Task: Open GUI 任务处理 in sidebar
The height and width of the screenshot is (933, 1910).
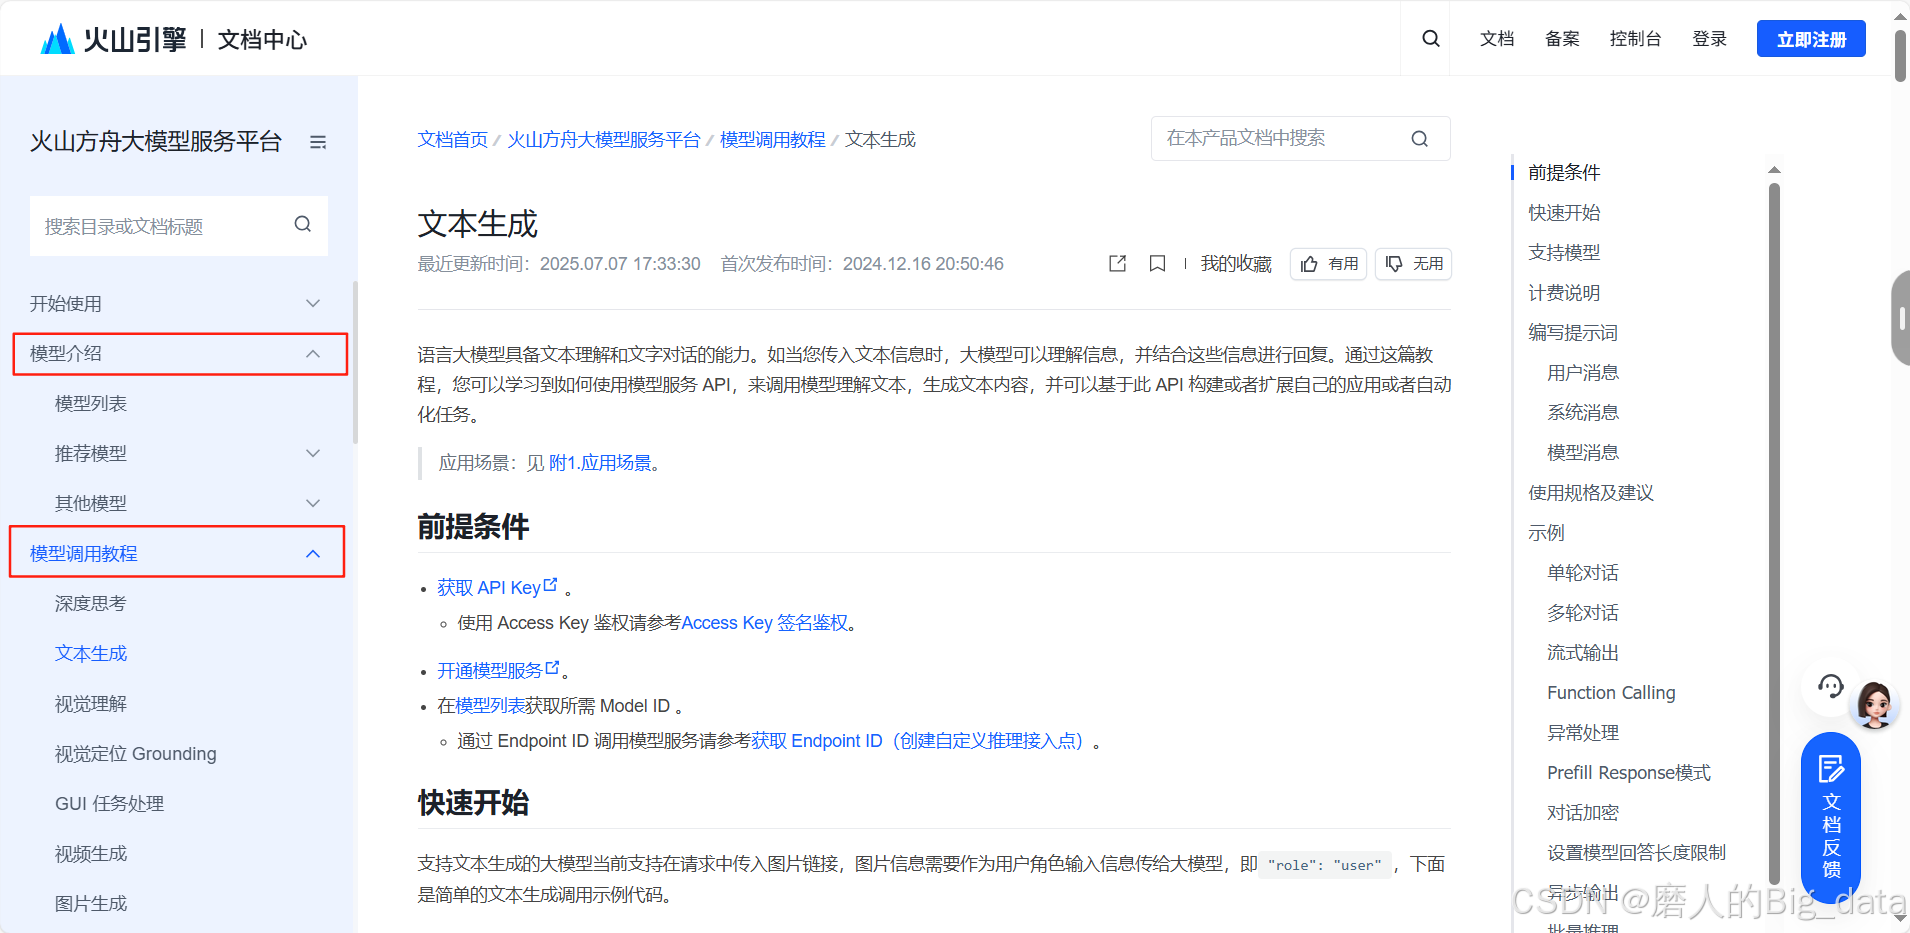Action: tap(109, 803)
